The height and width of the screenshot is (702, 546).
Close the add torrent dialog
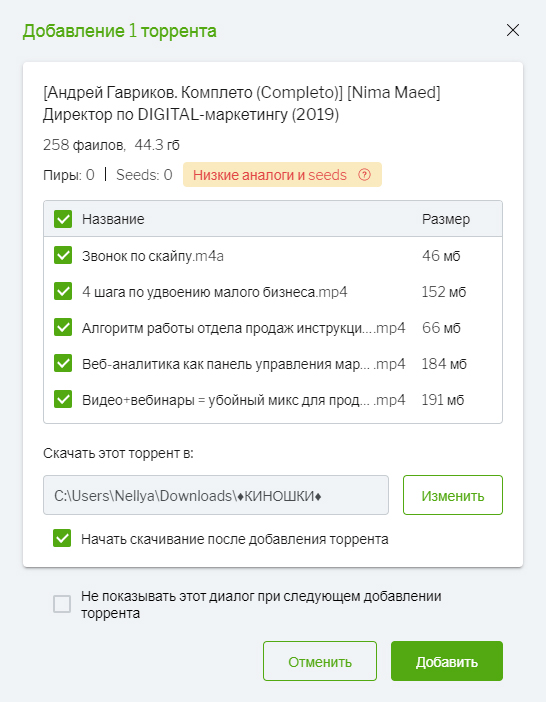[x=512, y=30]
